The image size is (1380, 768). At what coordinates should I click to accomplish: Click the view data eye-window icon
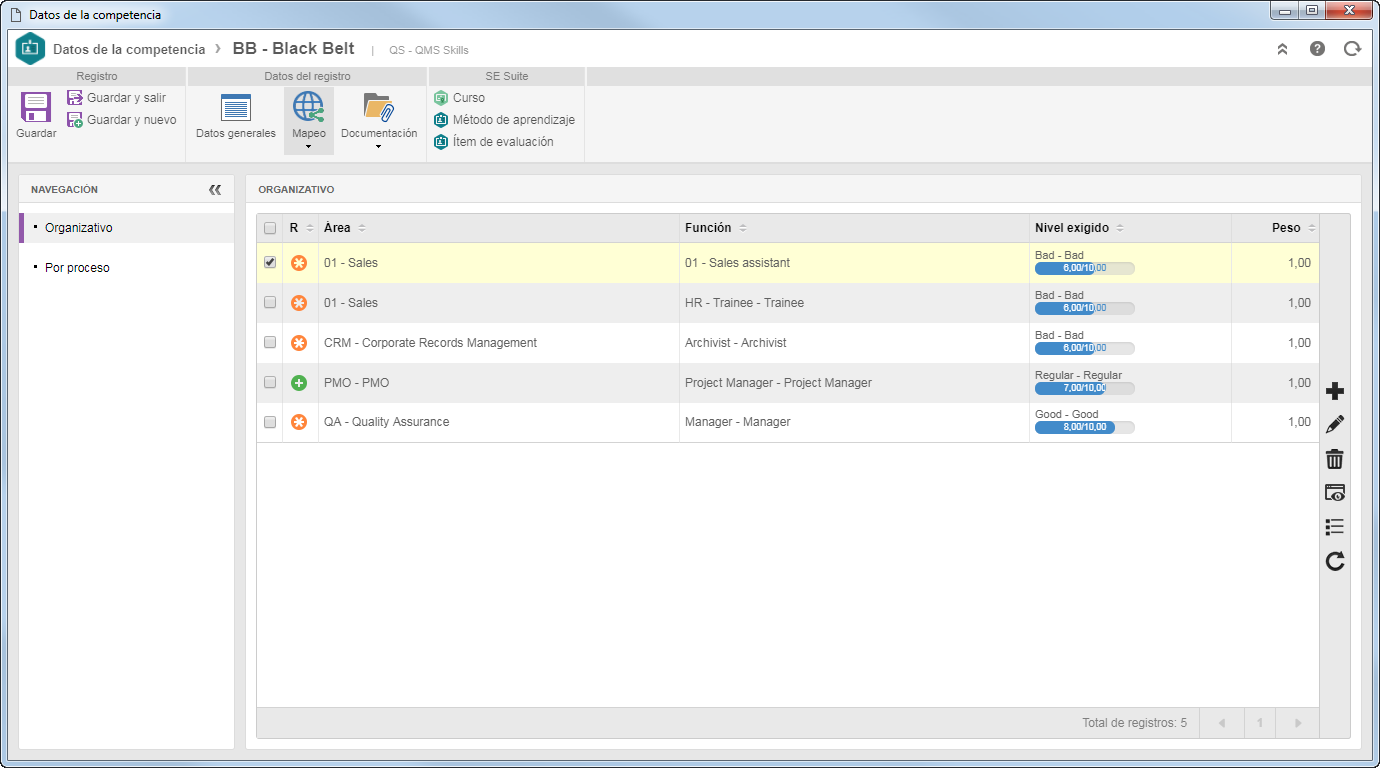[x=1335, y=493]
